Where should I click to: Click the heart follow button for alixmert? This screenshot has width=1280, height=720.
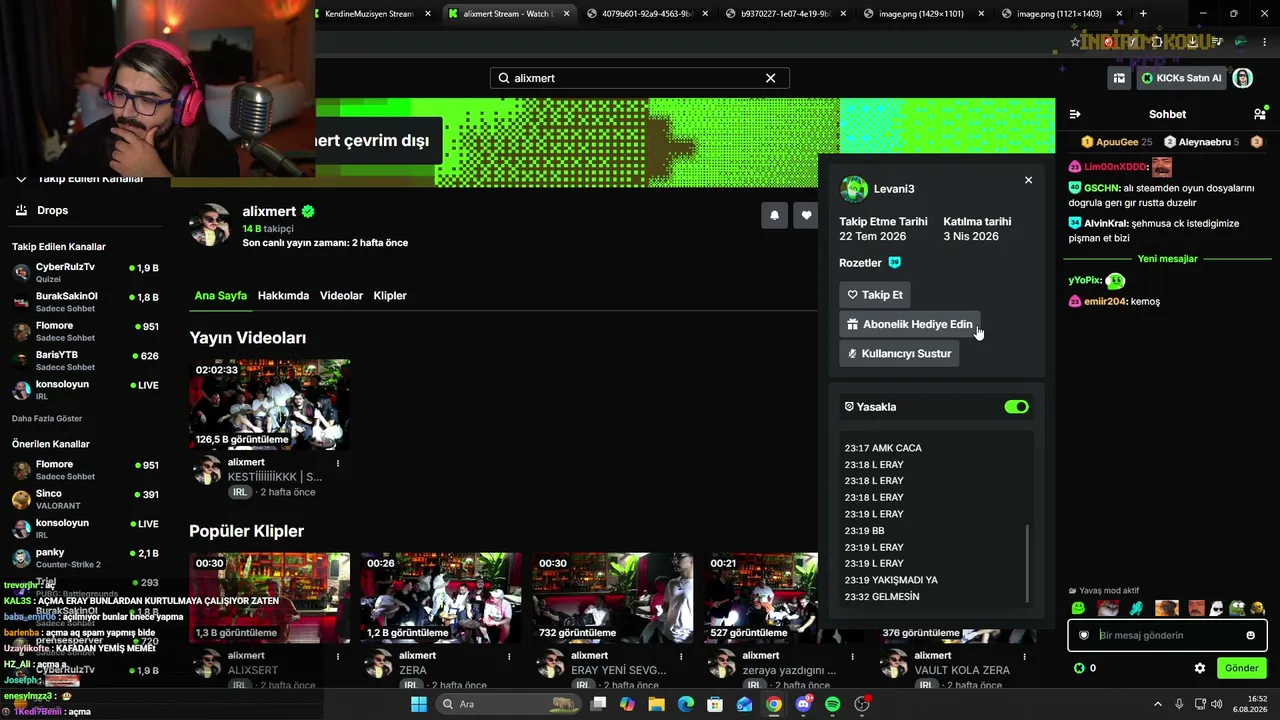pyautogui.click(x=806, y=215)
